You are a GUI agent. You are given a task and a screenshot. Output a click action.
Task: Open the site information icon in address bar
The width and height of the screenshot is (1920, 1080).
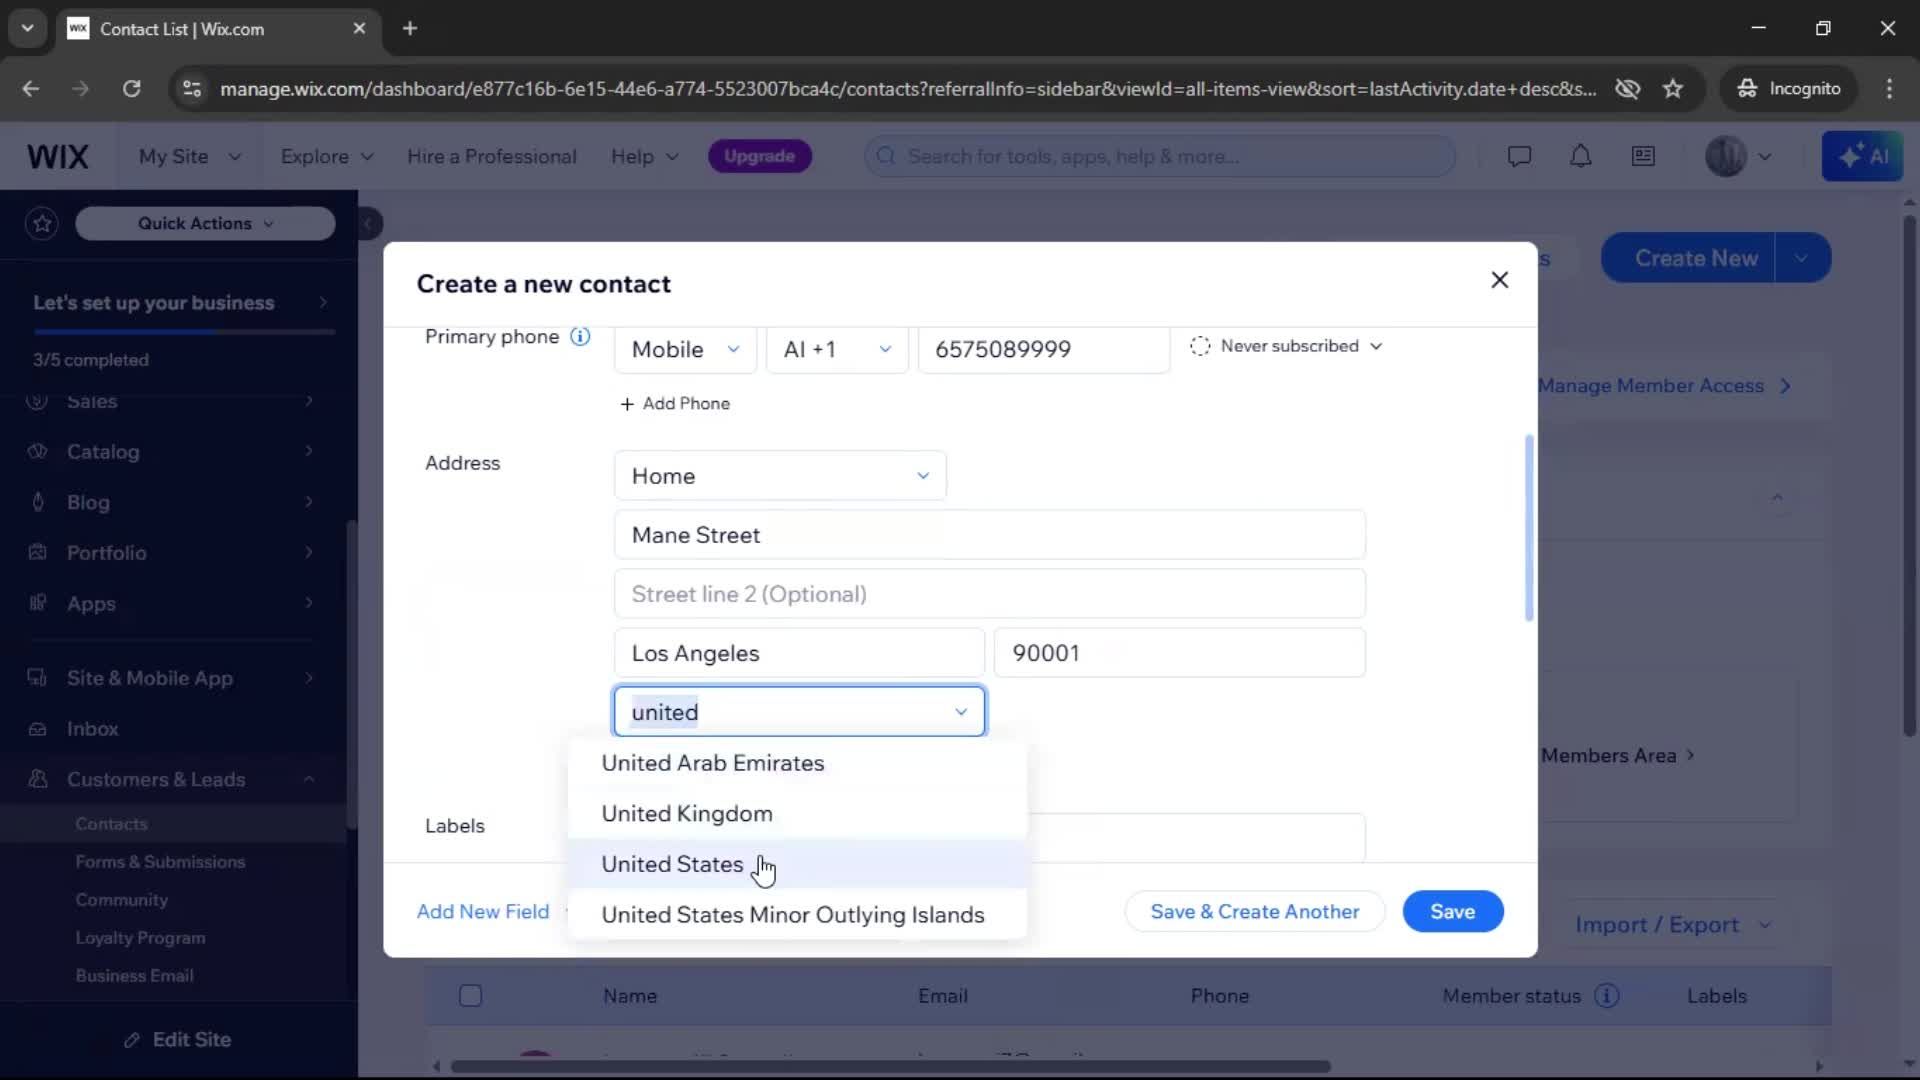pyautogui.click(x=192, y=89)
